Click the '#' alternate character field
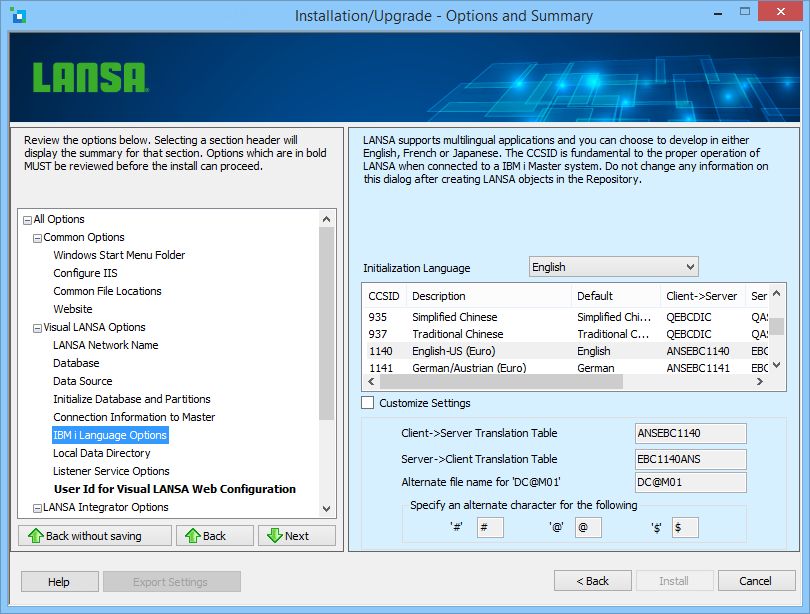The image size is (810, 614). tap(490, 528)
